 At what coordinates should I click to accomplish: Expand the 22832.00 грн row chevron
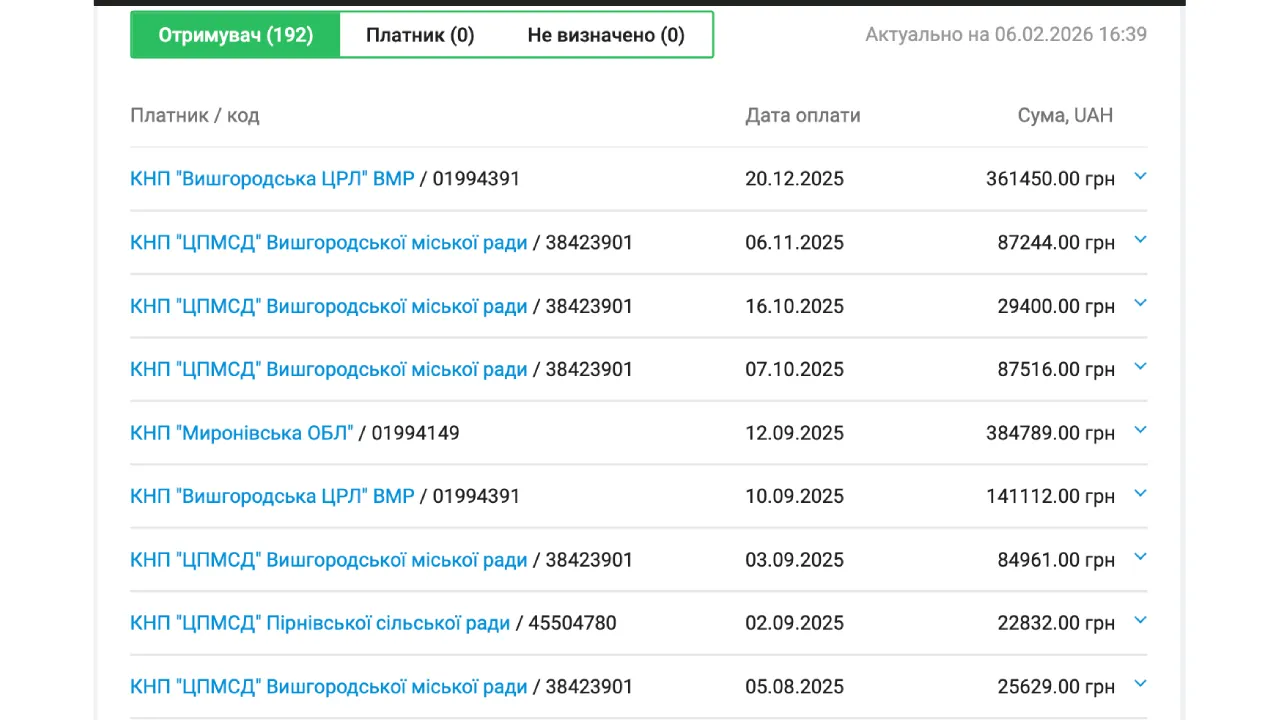coord(1140,621)
